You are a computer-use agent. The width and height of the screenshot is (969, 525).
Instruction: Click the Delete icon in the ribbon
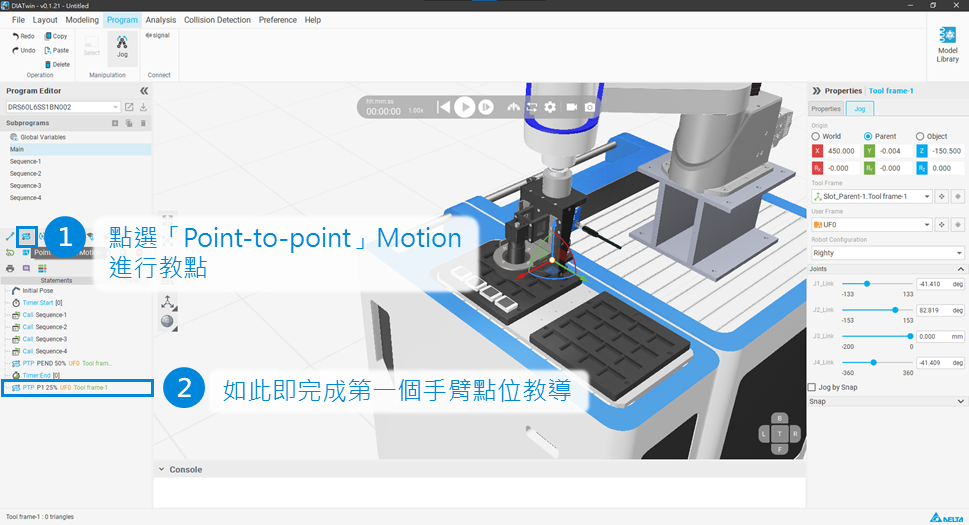(48, 64)
